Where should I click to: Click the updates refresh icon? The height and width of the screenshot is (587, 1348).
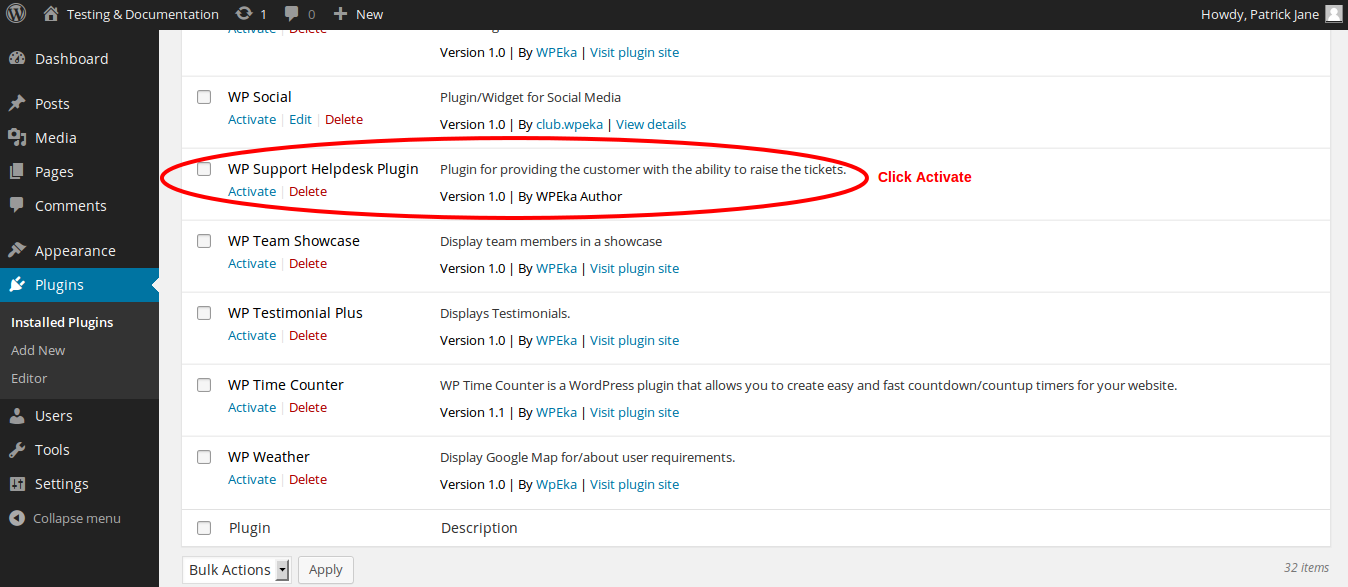243,14
